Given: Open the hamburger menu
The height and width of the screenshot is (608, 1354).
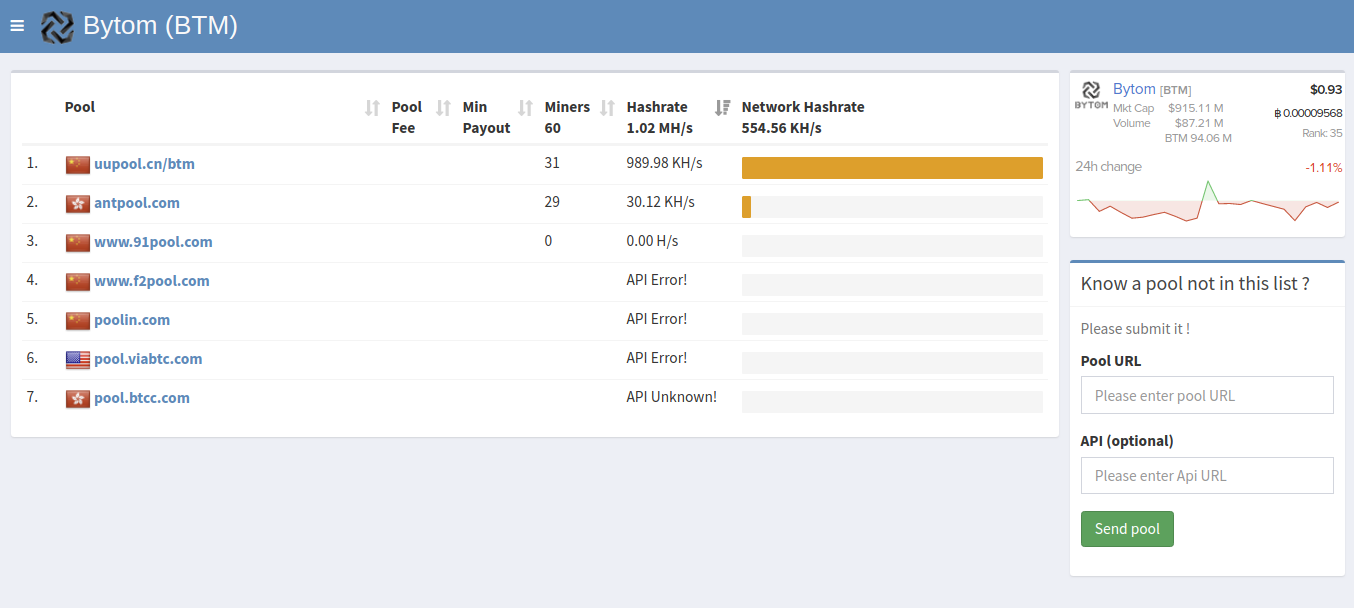Looking at the screenshot, I should (x=17, y=26).
